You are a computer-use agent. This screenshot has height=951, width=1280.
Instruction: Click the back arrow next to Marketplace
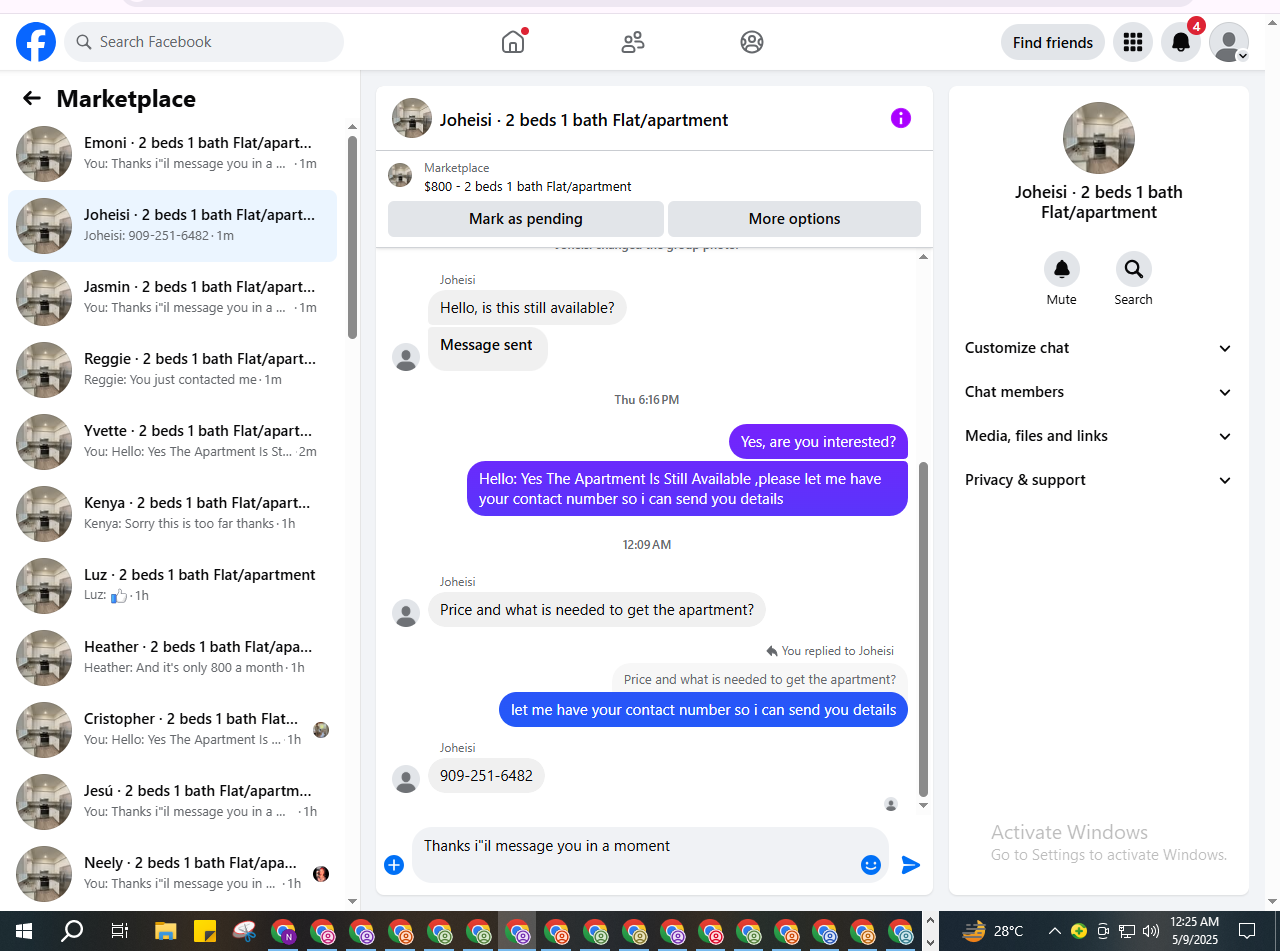[x=32, y=98]
